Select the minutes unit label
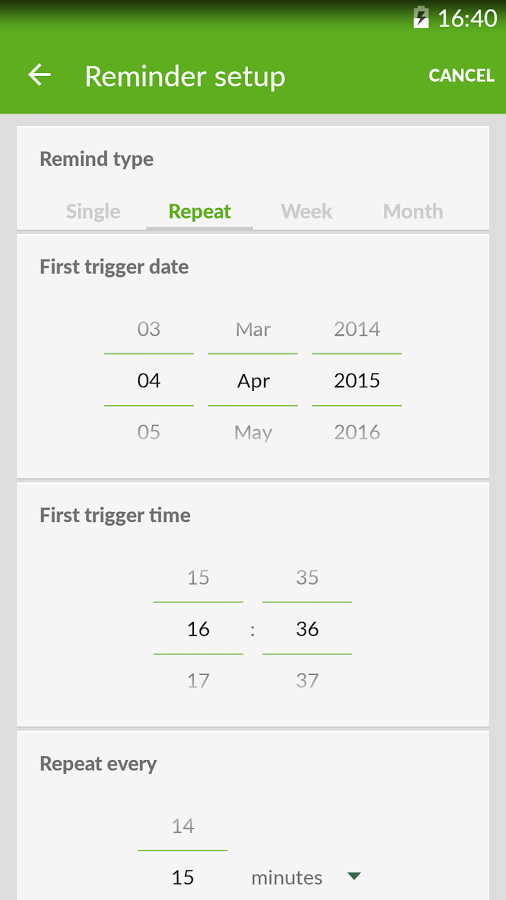 coord(287,877)
